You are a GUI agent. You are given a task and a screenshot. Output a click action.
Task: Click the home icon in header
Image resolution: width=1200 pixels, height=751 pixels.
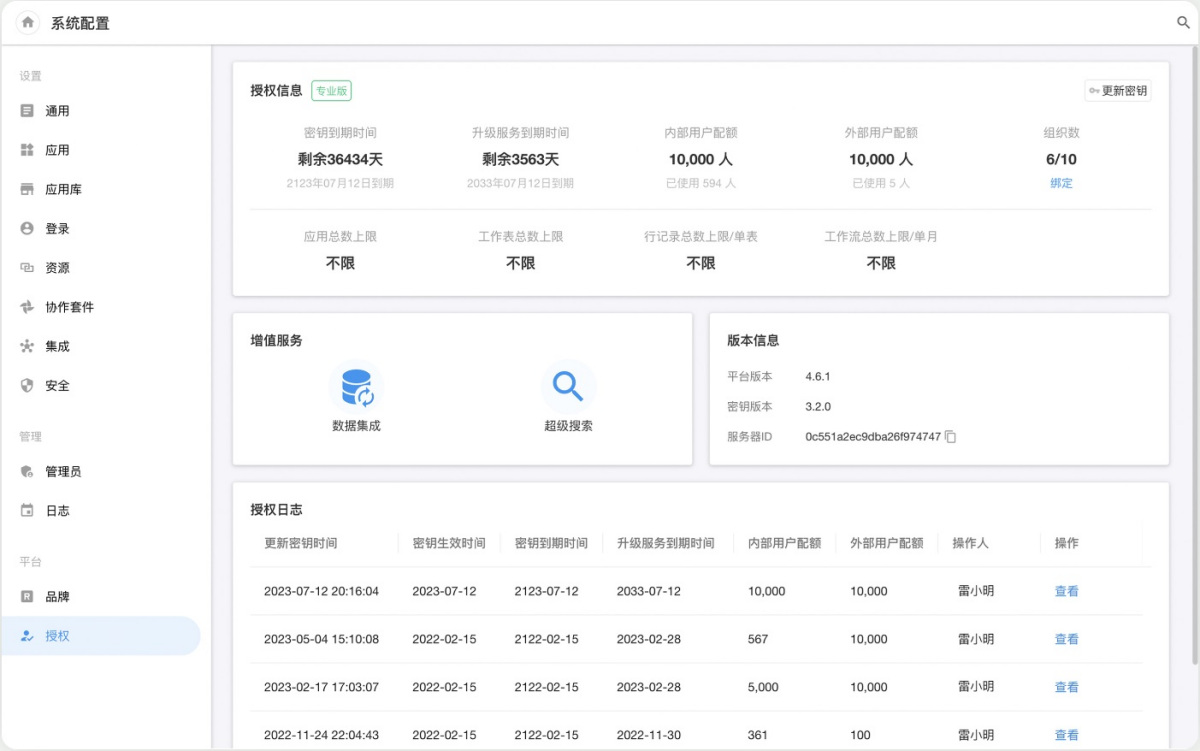pyautogui.click(x=28, y=22)
